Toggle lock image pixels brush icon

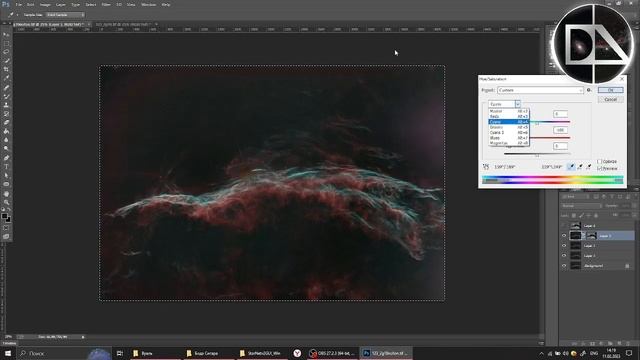pyautogui.click(x=581, y=216)
